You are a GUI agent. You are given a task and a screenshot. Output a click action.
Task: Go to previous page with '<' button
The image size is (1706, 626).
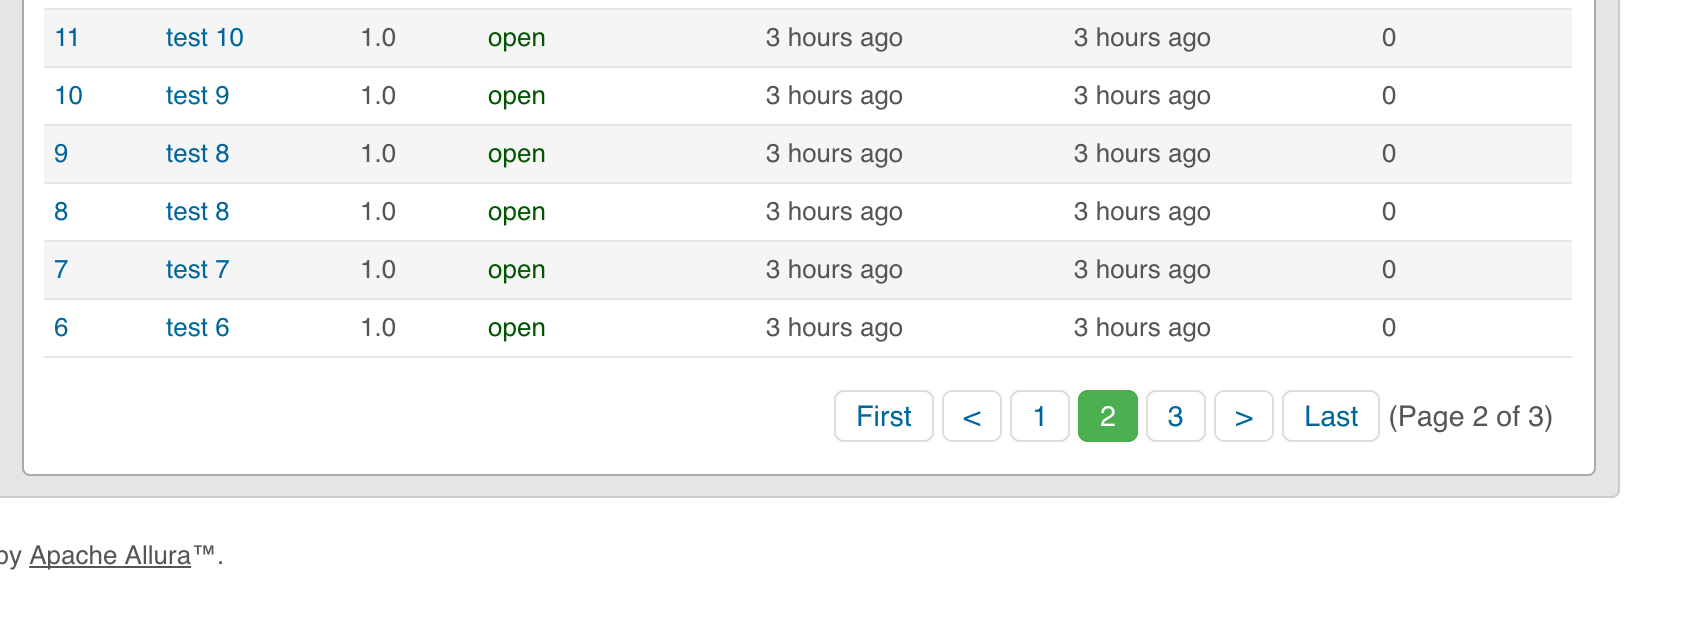pos(971,416)
